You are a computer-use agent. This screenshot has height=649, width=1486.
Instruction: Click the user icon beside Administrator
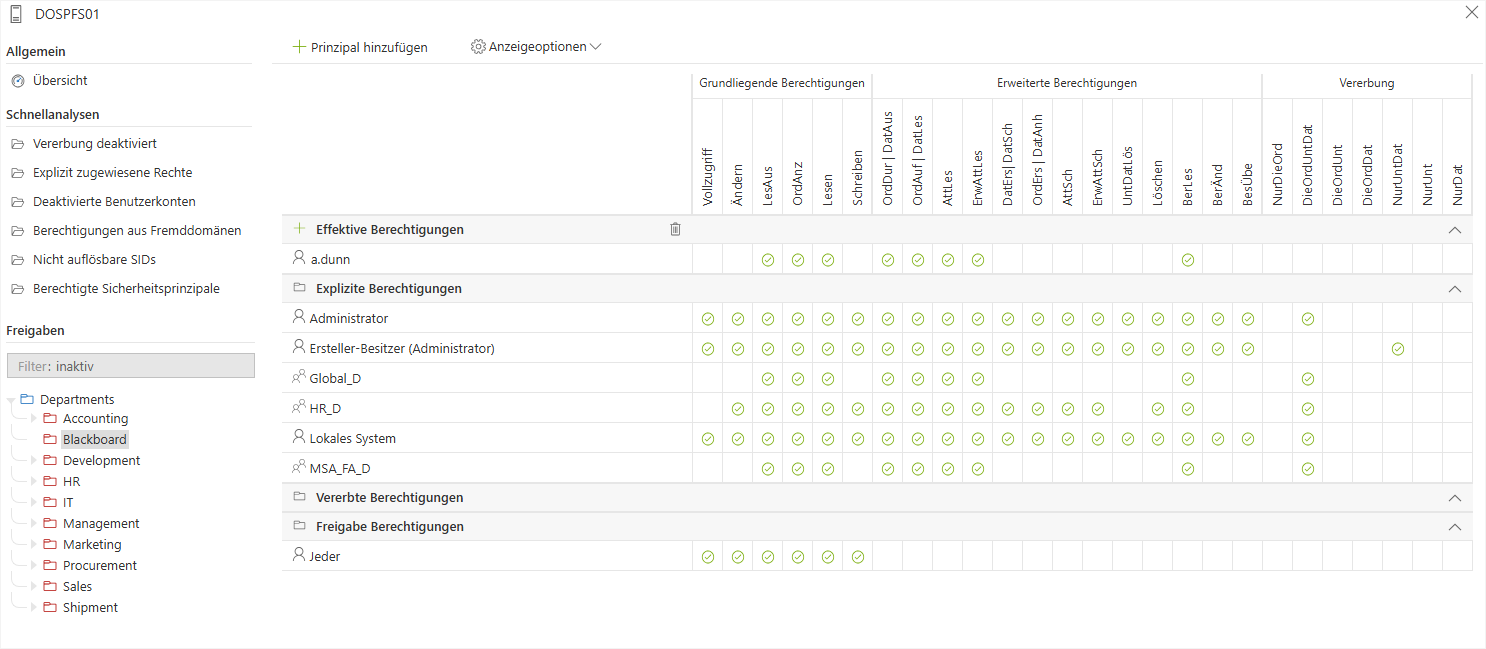pos(299,318)
